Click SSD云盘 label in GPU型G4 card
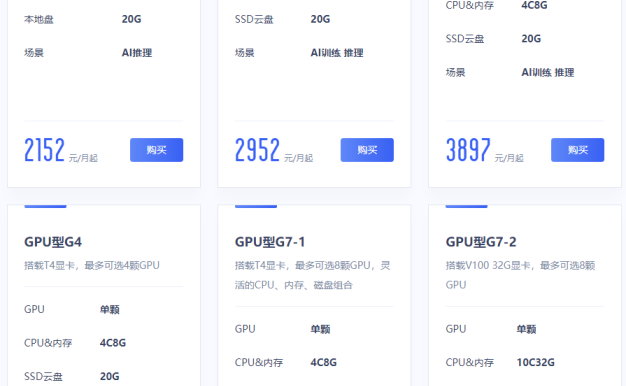This screenshot has width=626, height=386. [43, 376]
